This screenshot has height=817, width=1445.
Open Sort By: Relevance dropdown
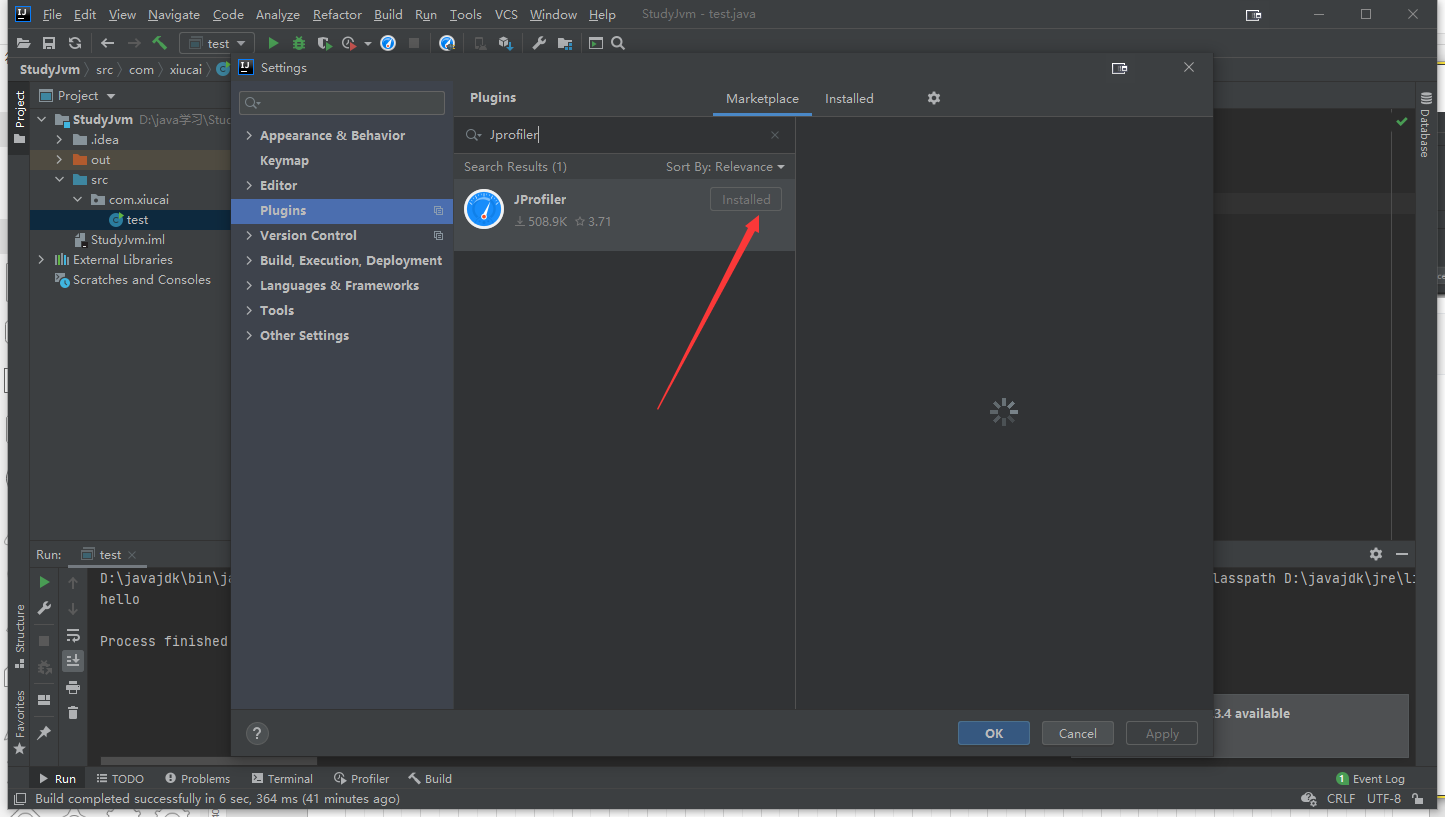click(x=725, y=167)
